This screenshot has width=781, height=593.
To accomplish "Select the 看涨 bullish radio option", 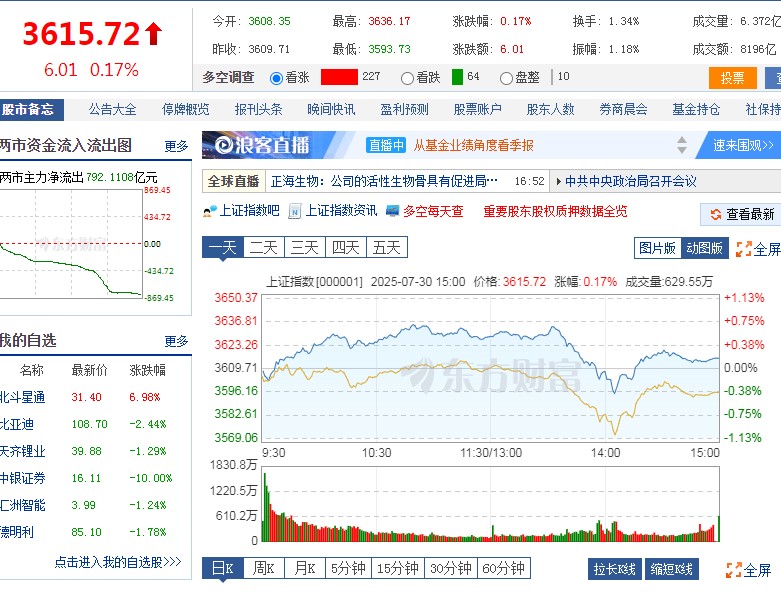I will pos(276,78).
